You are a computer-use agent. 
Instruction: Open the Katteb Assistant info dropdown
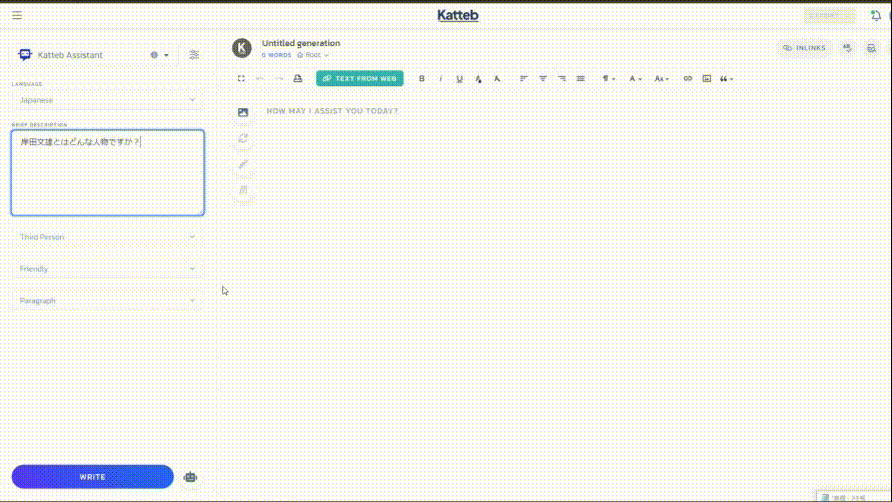[x=159, y=55]
